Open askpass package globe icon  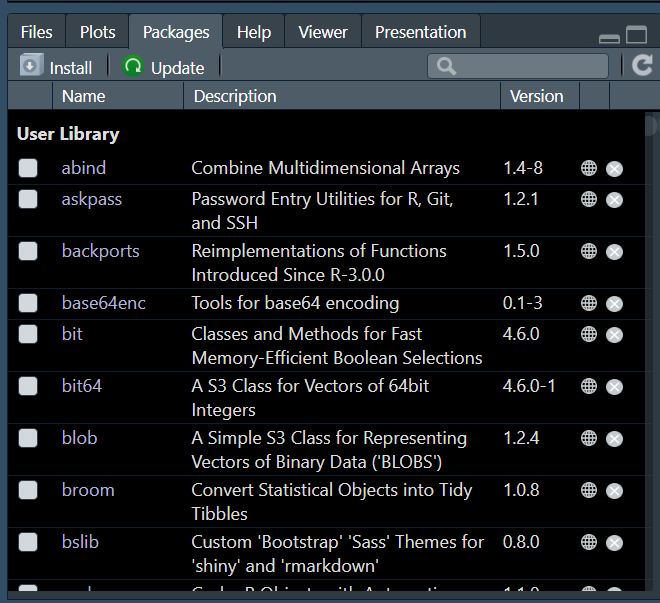click(x=588, y=199)
